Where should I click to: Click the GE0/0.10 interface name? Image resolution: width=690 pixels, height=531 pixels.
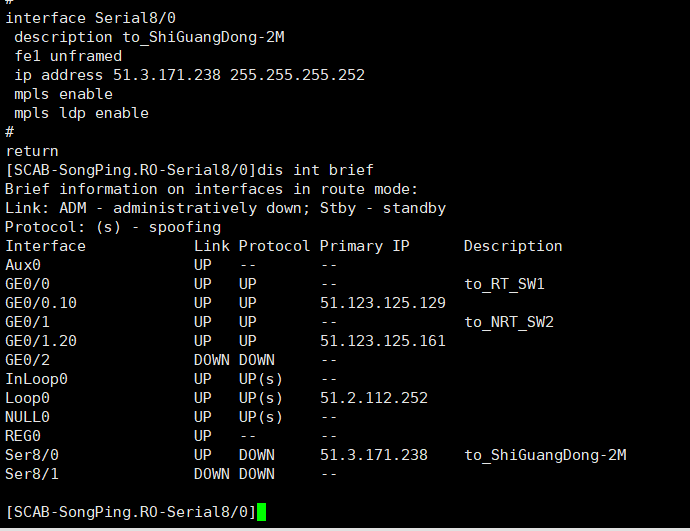coord(41,303)
